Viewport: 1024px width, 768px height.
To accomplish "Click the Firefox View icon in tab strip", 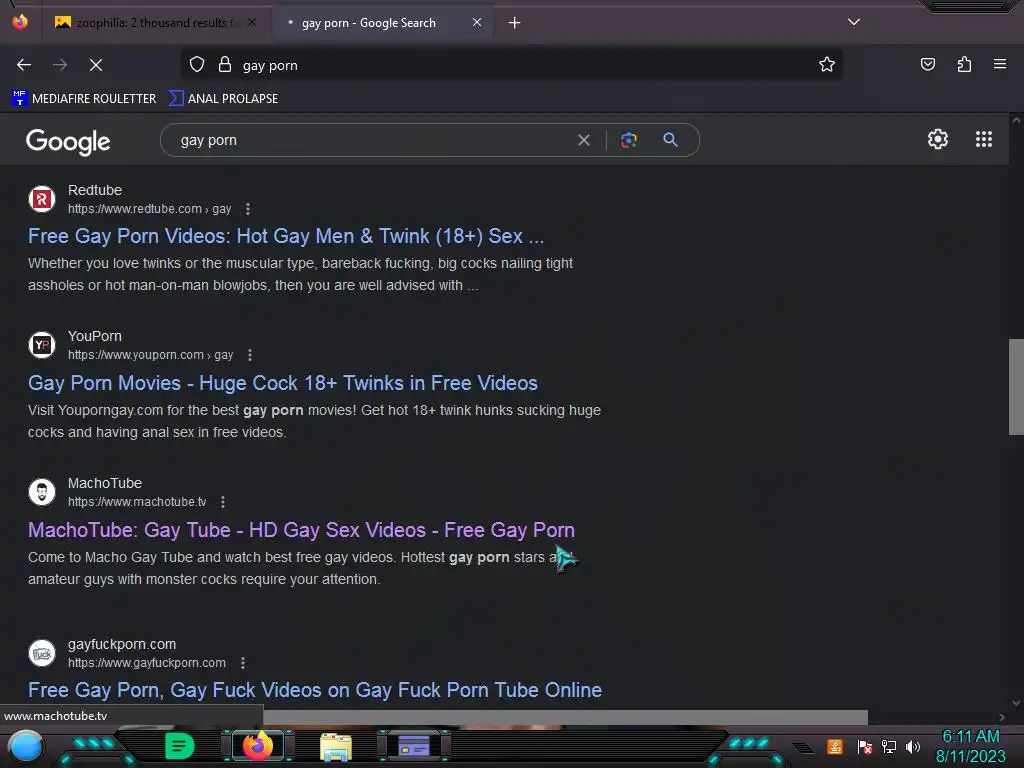I will (20, 22).
